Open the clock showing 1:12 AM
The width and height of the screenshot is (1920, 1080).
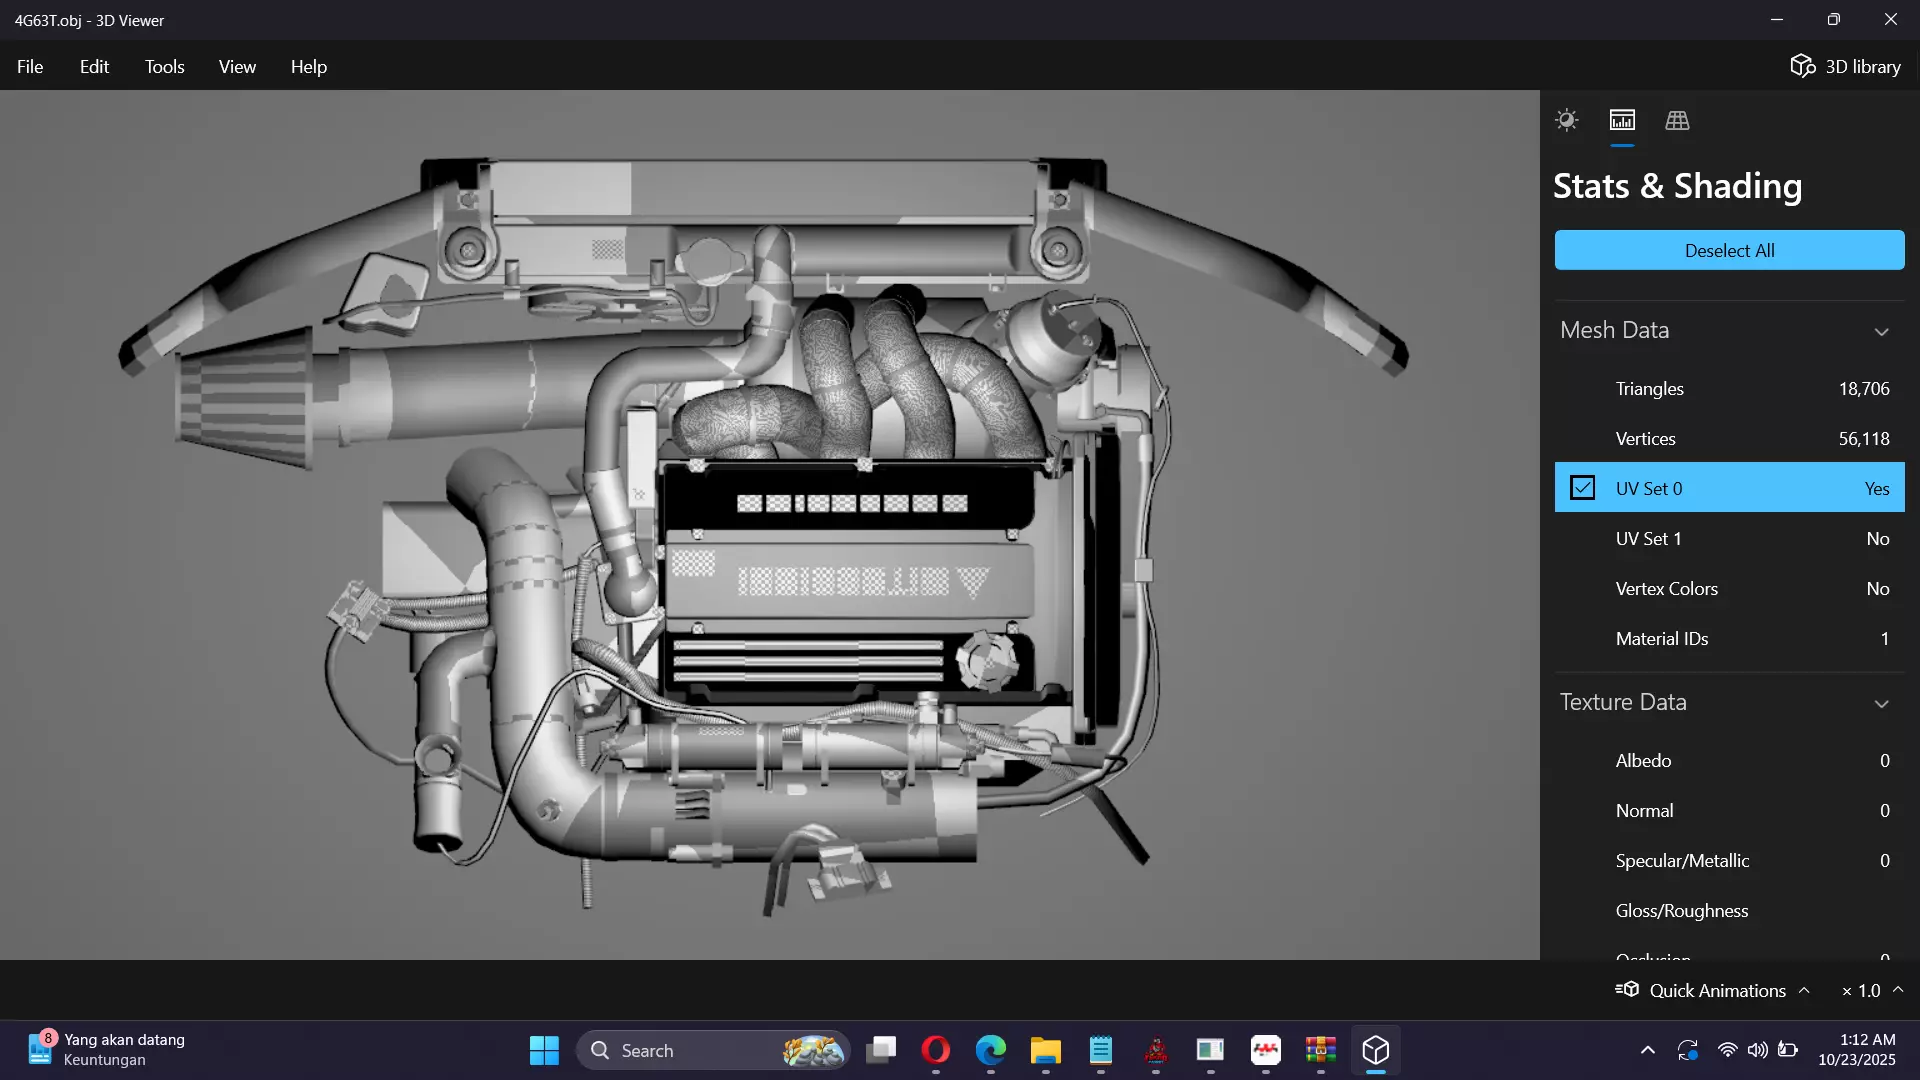click(1857, 1050)
